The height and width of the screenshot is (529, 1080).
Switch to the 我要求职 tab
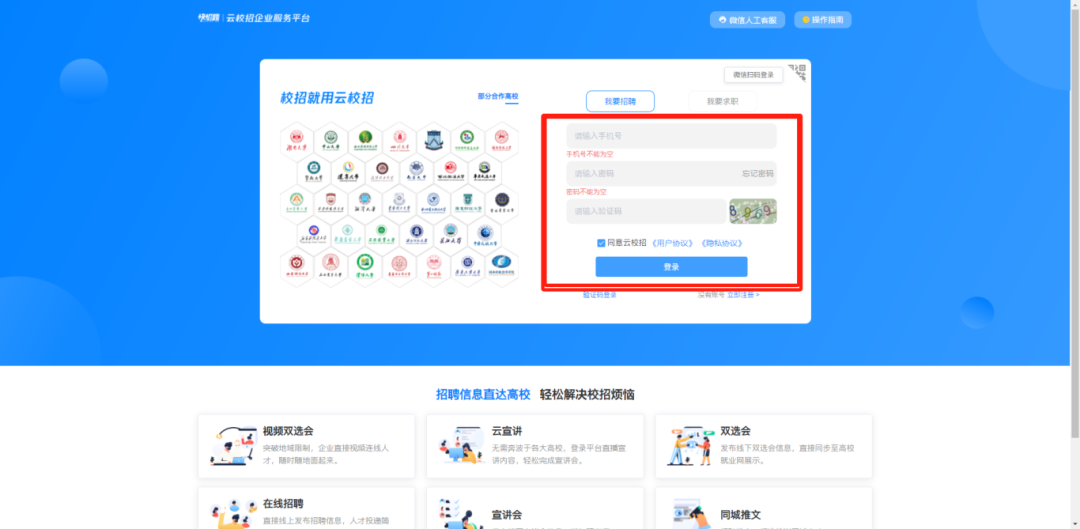[722, 101]
